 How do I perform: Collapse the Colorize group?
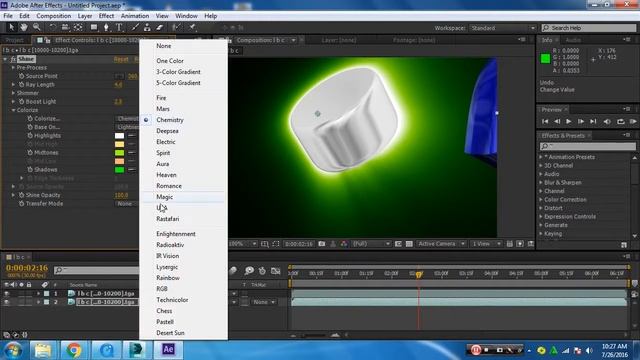pos(13,110)
